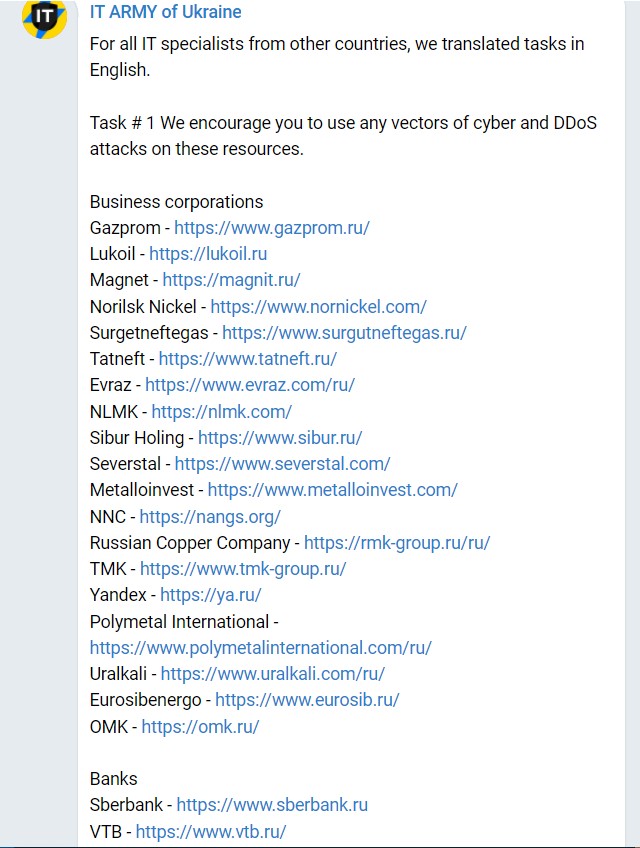This screenshot has width=640, height=848.
Task: Click the ya.ru link
Action: [x=210, y=595]
